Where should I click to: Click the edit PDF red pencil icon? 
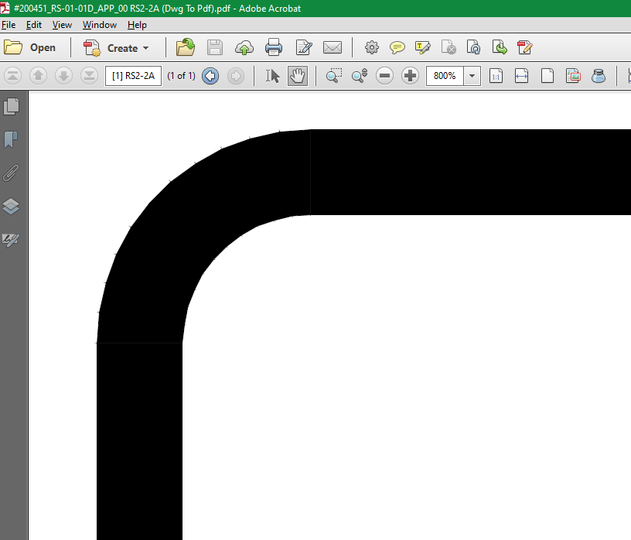click(x=525, y=47)
